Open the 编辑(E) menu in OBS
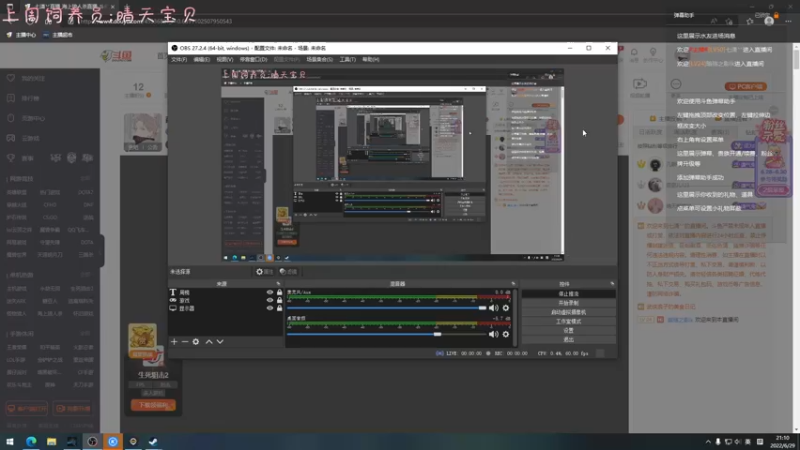The height and width of the screenshot is (450, 800). [x=202, y=60]
